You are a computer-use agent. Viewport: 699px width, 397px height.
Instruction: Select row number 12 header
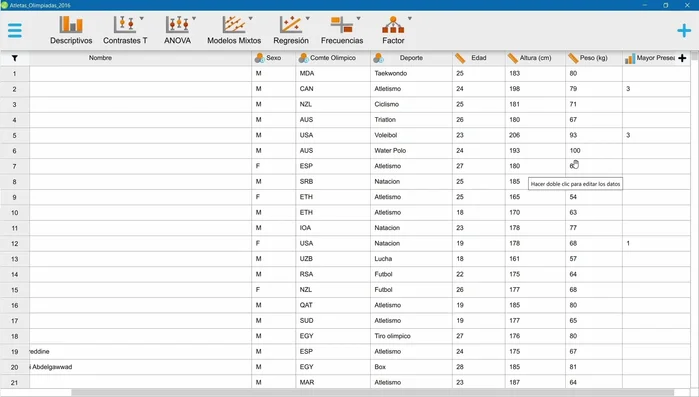(15, 244)
